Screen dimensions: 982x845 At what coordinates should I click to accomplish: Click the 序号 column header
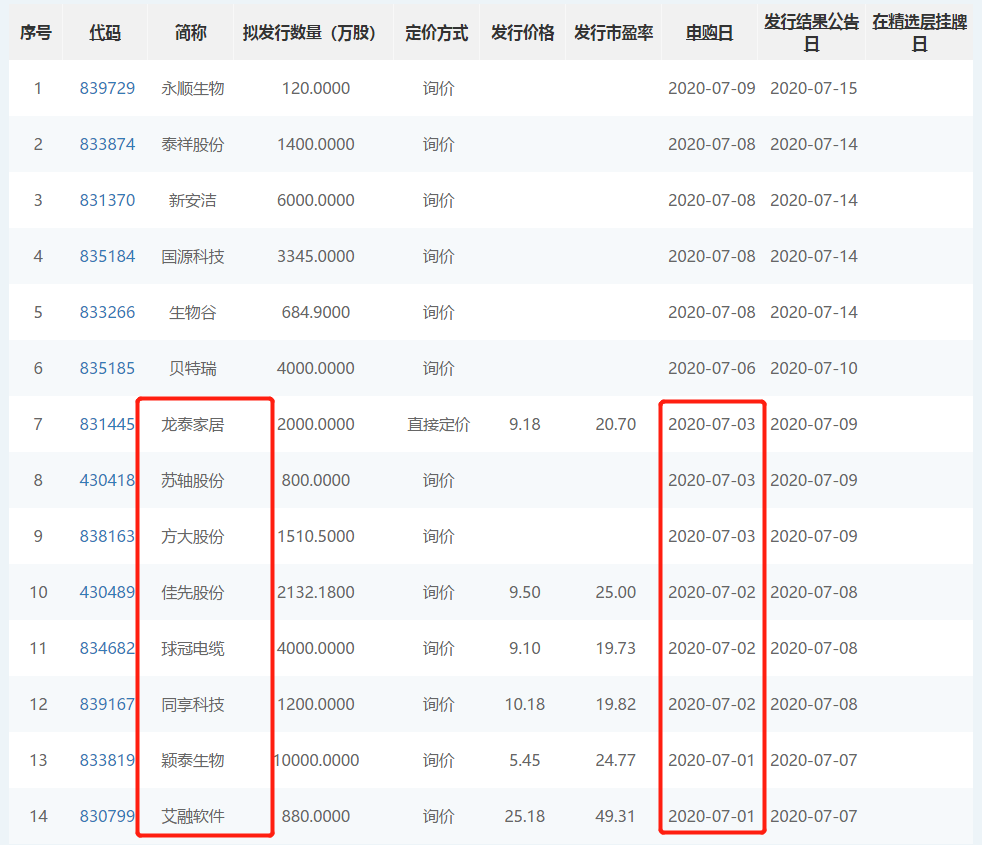click(36, 33)
